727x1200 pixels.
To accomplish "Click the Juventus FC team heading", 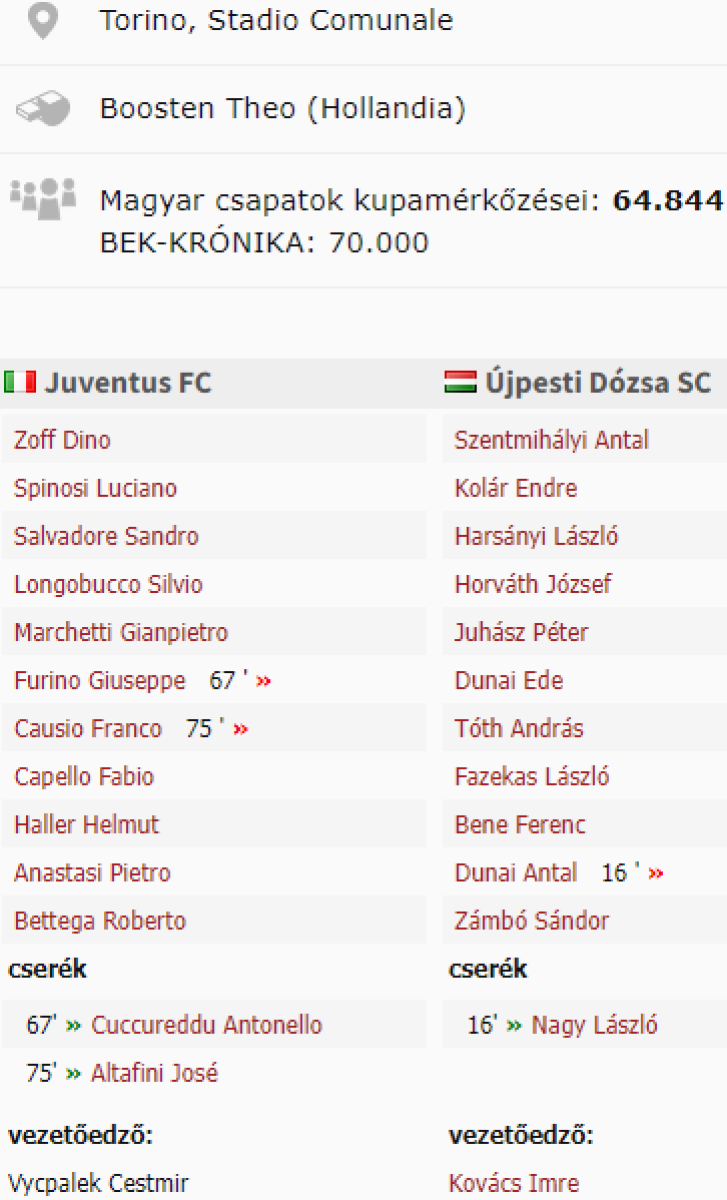I will click(128, 382).
